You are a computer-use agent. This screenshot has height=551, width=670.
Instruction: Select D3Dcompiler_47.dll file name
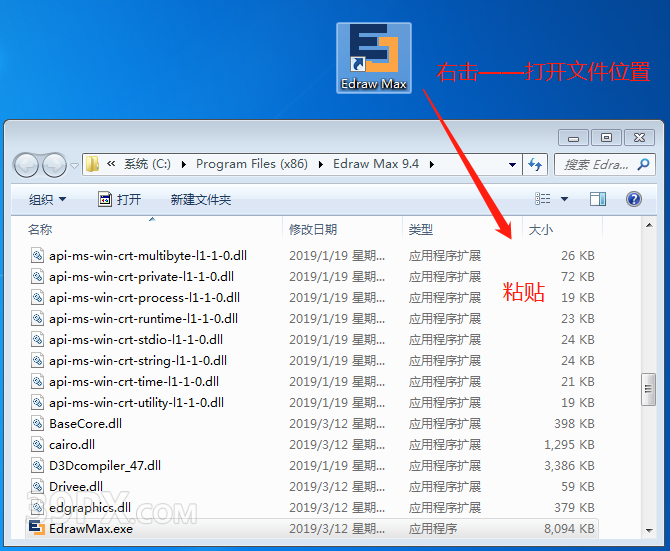point(105,466)
